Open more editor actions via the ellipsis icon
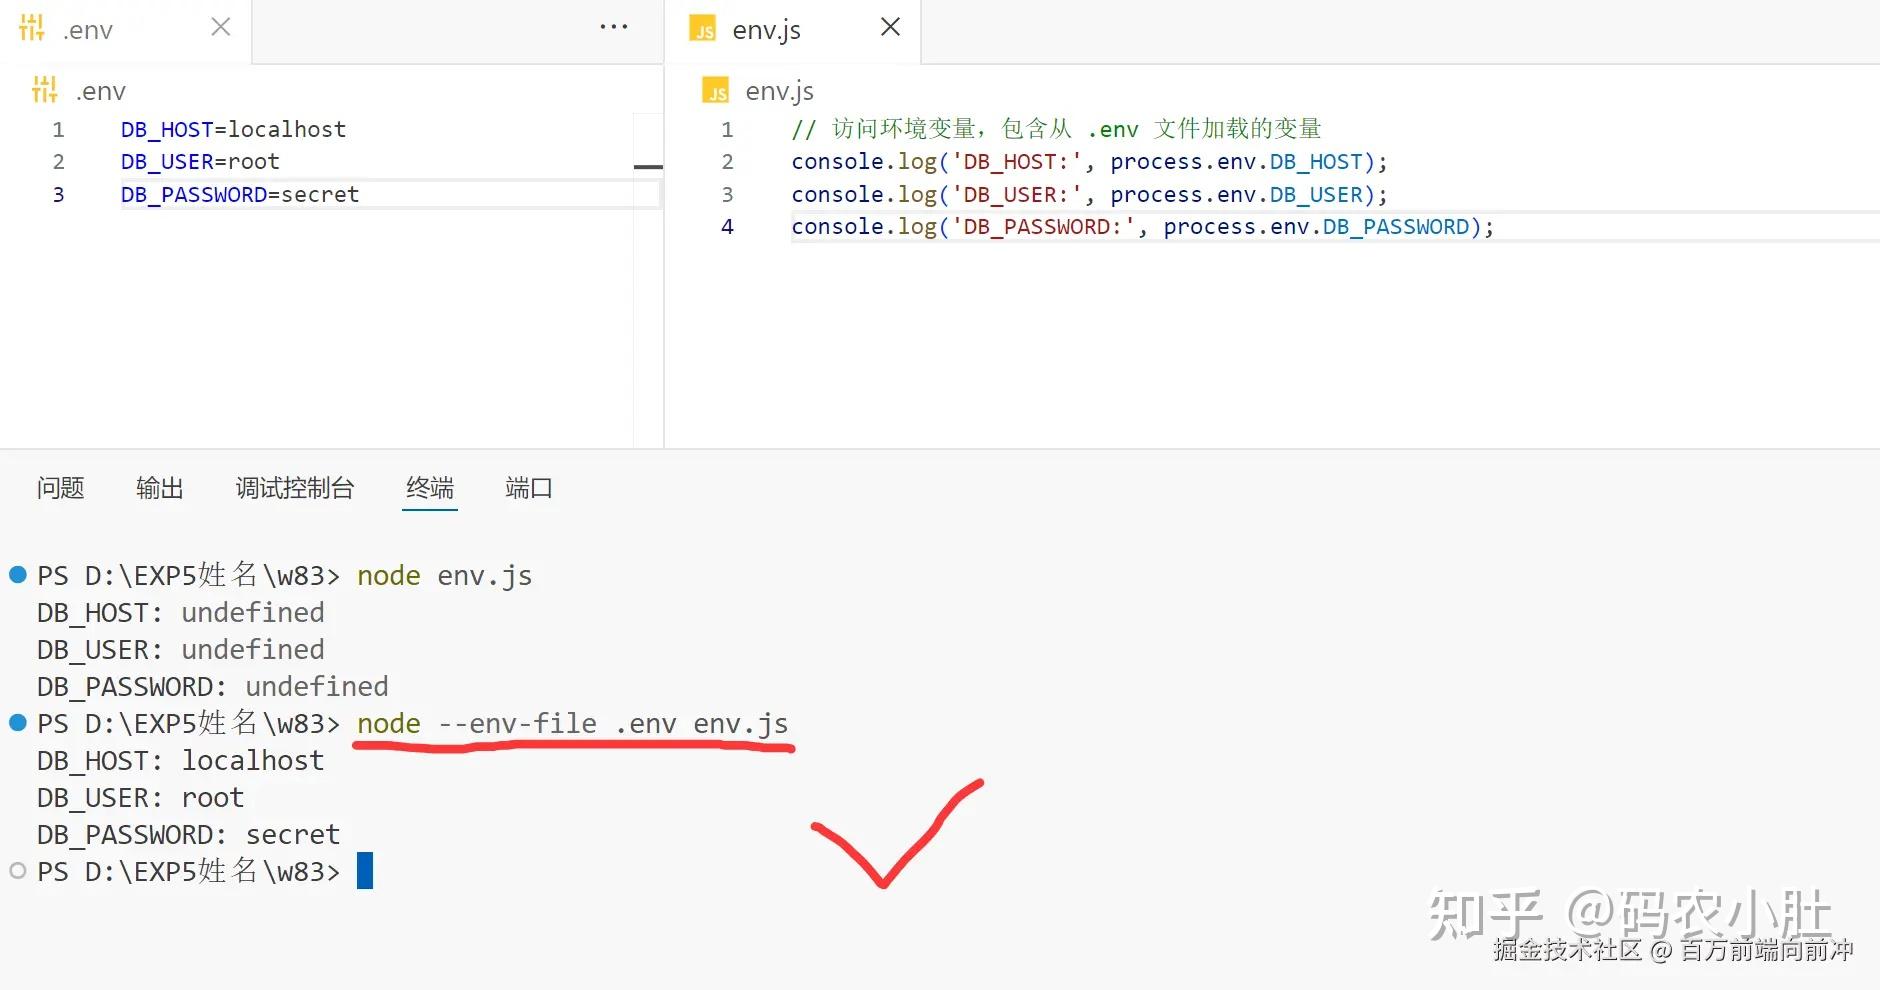Image resolution: width=1880 pixels, height=990 pixels. pyautogui.click(x=613, y=26)
